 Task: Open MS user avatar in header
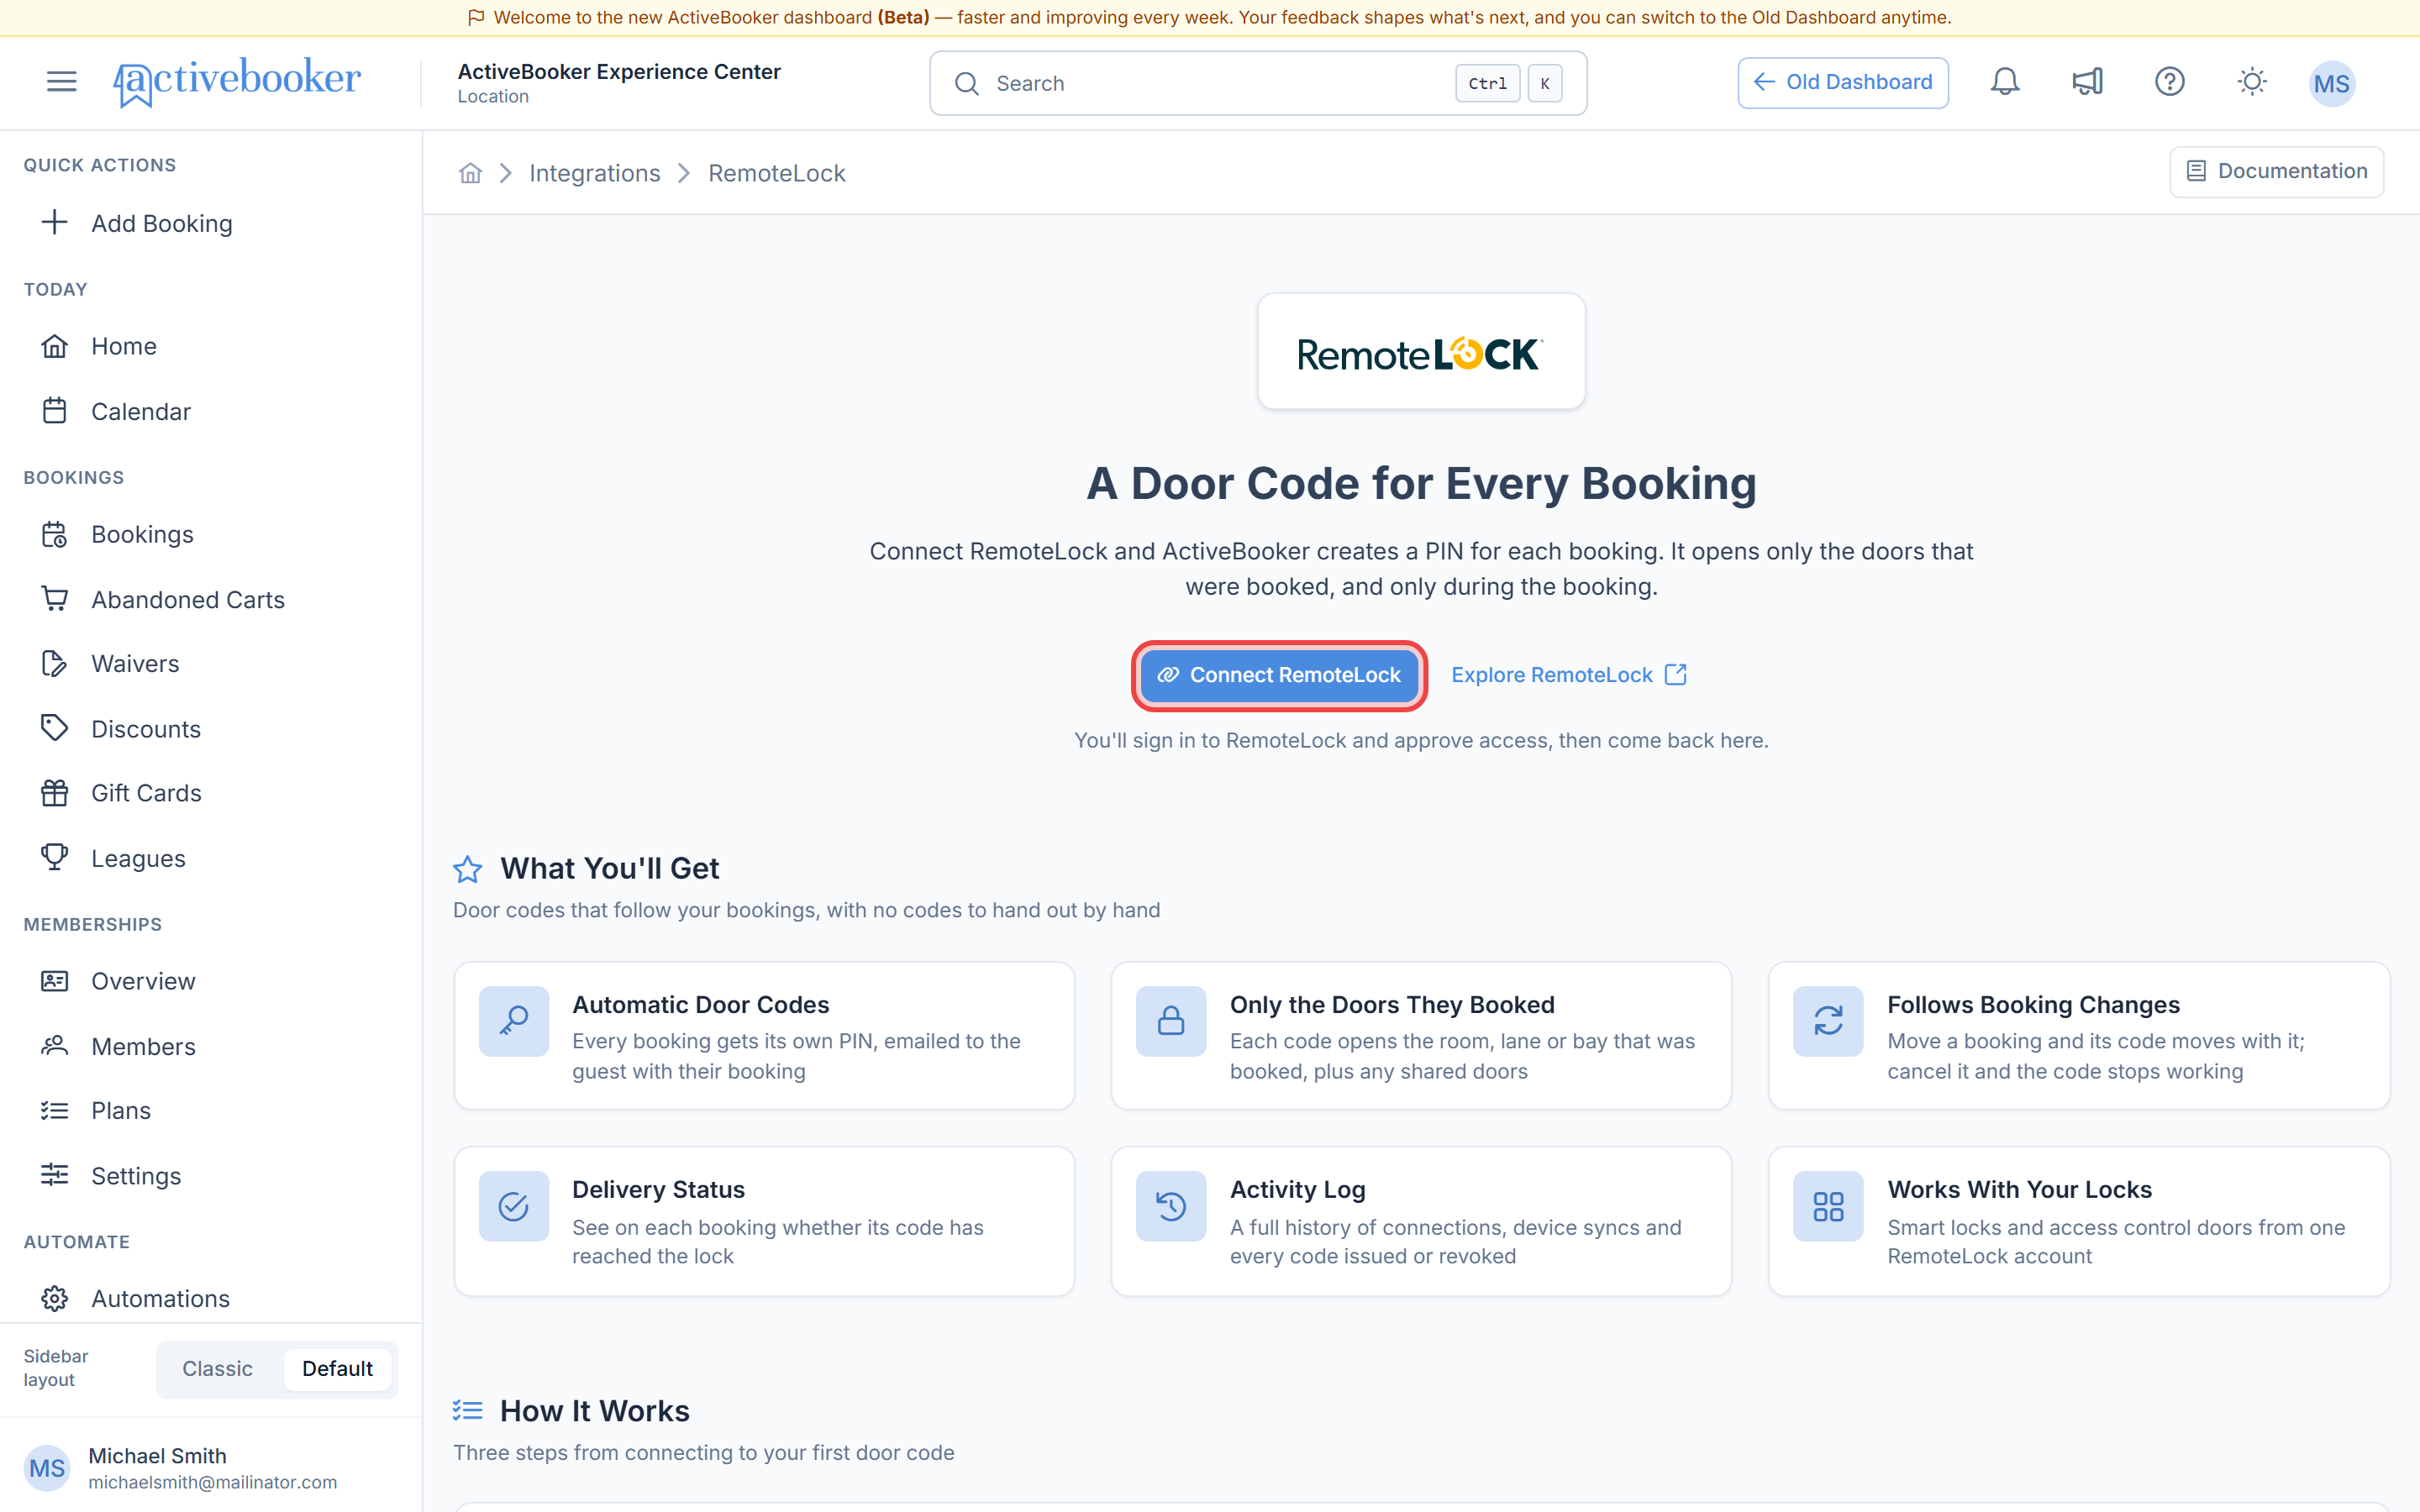coord(2331,83)
